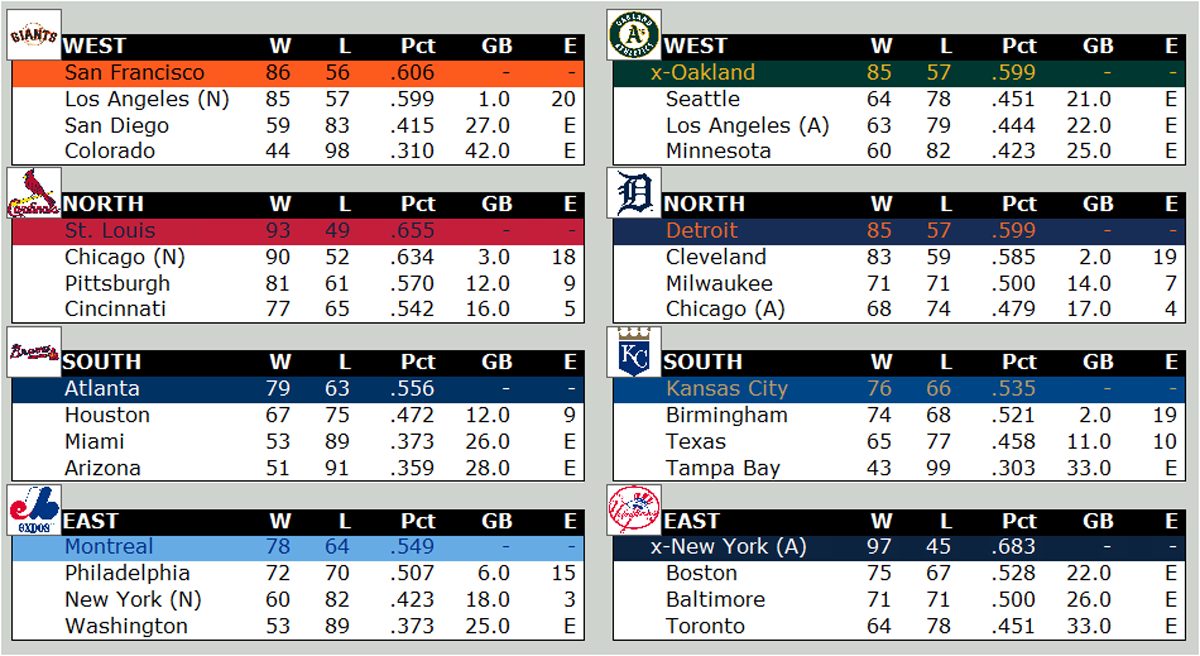1200x656 pixels.
Task: Click the Philadelphia team name
Action: click(x=127, y=573)
